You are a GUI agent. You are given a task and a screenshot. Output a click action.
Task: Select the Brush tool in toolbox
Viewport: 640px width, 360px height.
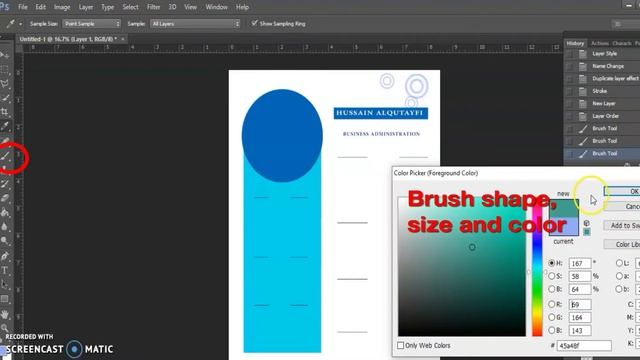point(5,156)
